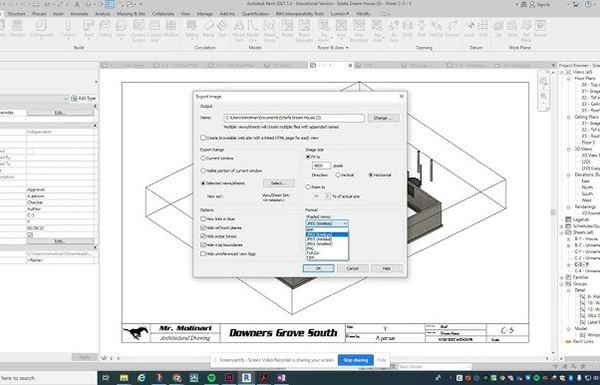
Task: Choose TIFF from format list
Action: 327,258
